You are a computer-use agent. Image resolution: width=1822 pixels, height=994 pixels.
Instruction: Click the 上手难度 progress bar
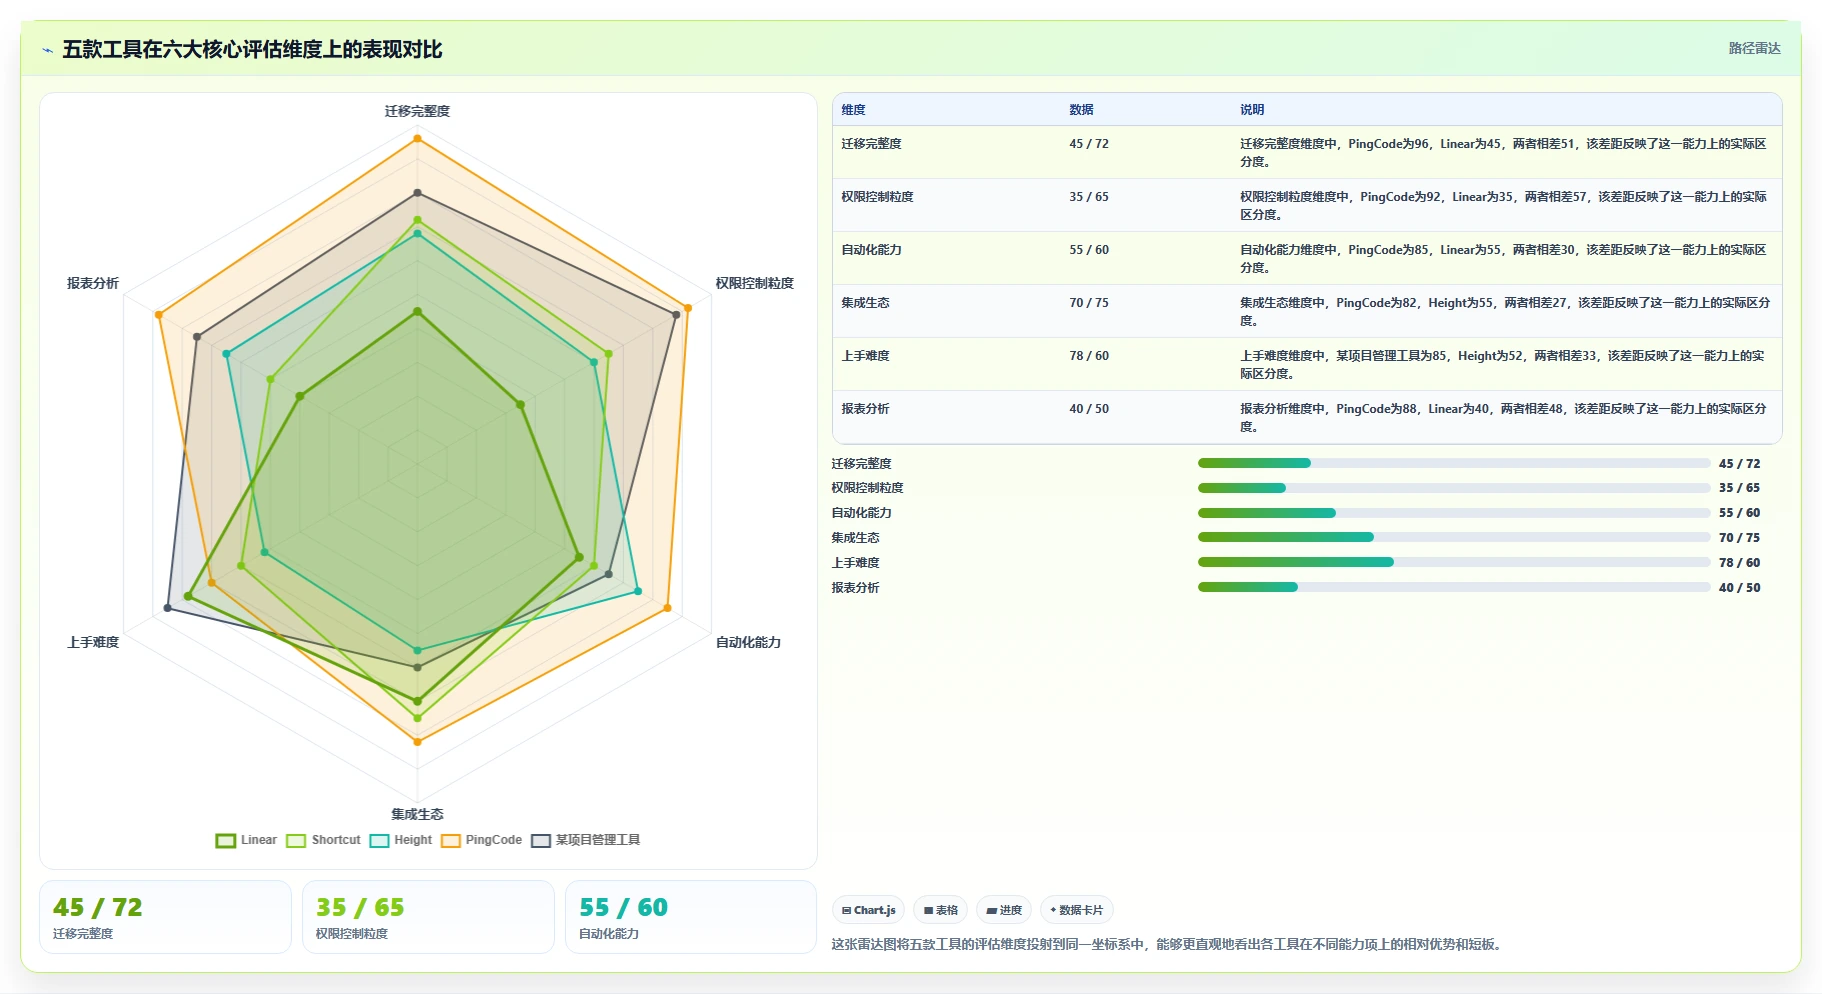pyautogui.click(x=1454, y=562)
